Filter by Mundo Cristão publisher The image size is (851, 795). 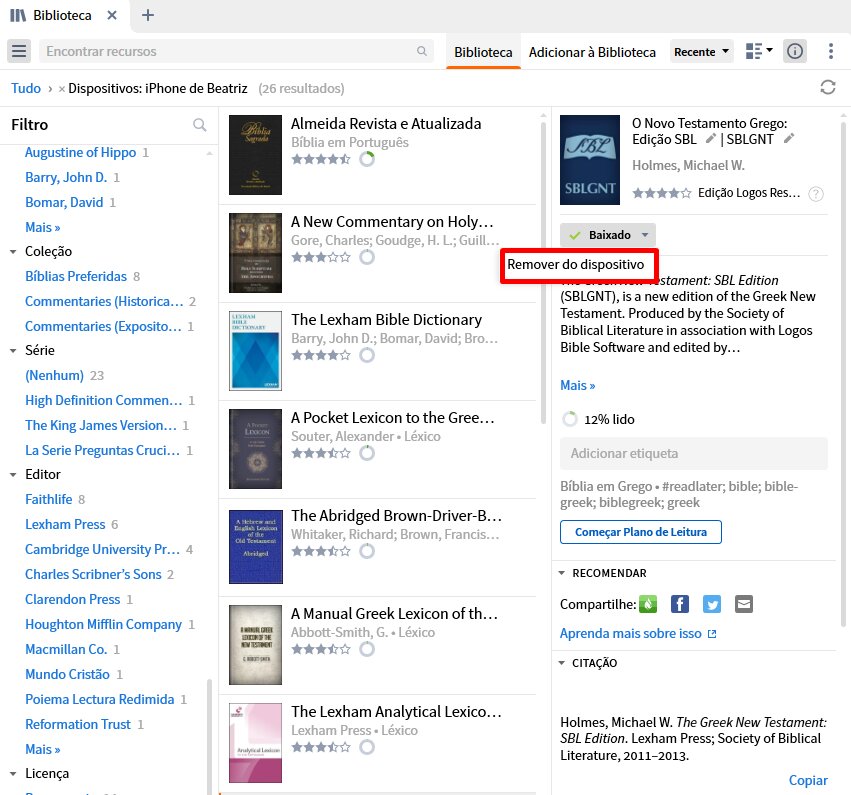tap(67, 675)
